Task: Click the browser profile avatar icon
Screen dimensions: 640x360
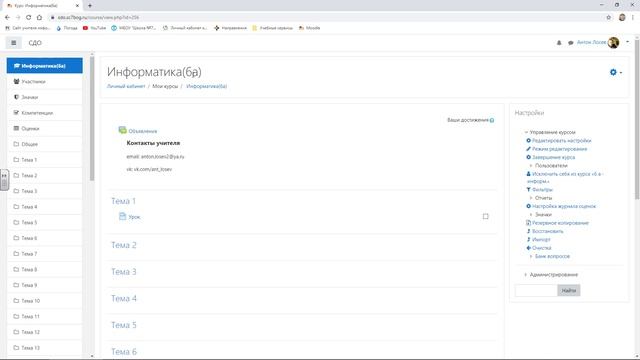Action: (x=622, y=17)
